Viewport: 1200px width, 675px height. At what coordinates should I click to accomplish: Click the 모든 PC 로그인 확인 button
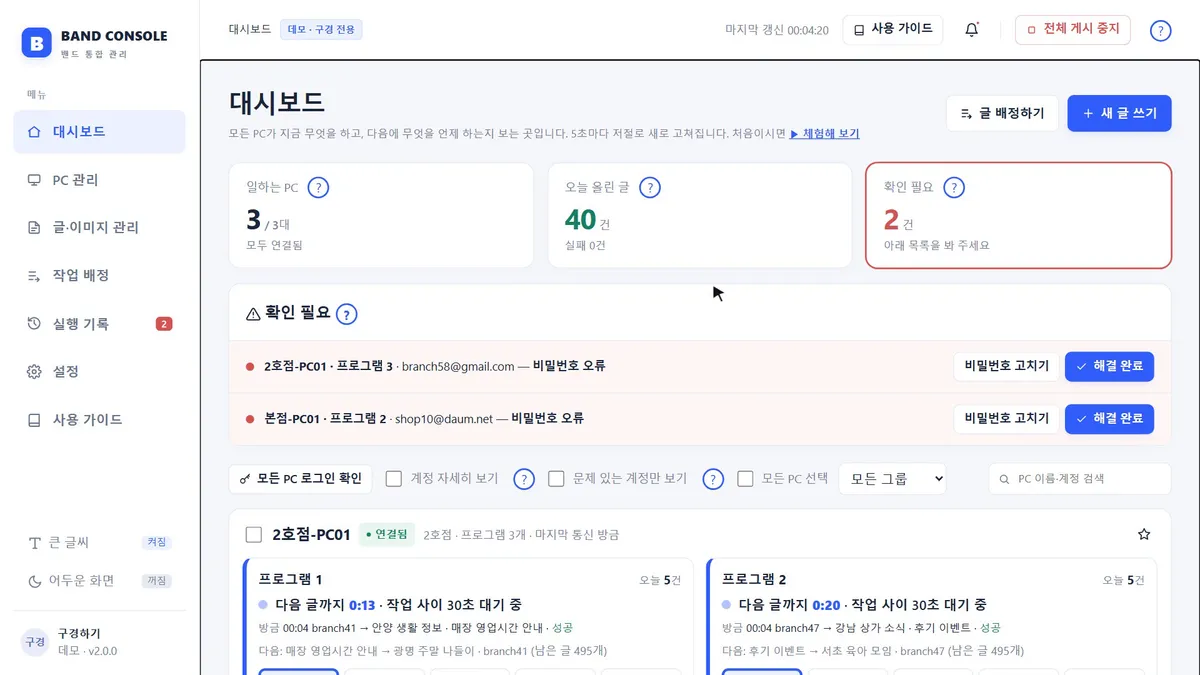click(301, 479)
